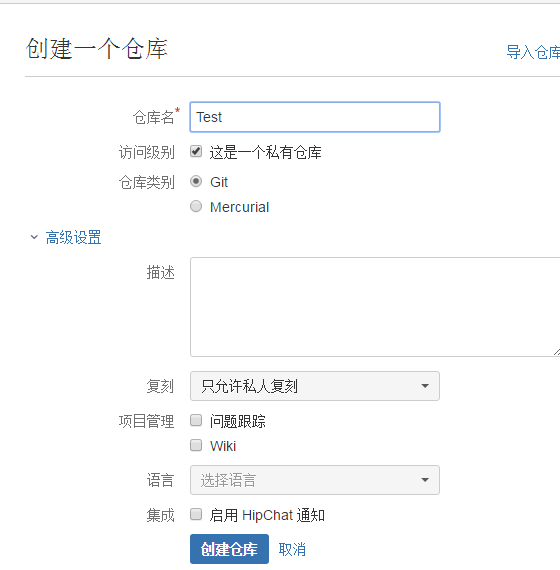Open the 选择语言 dropdown
The image size is (560, 570).
[315, 480]
